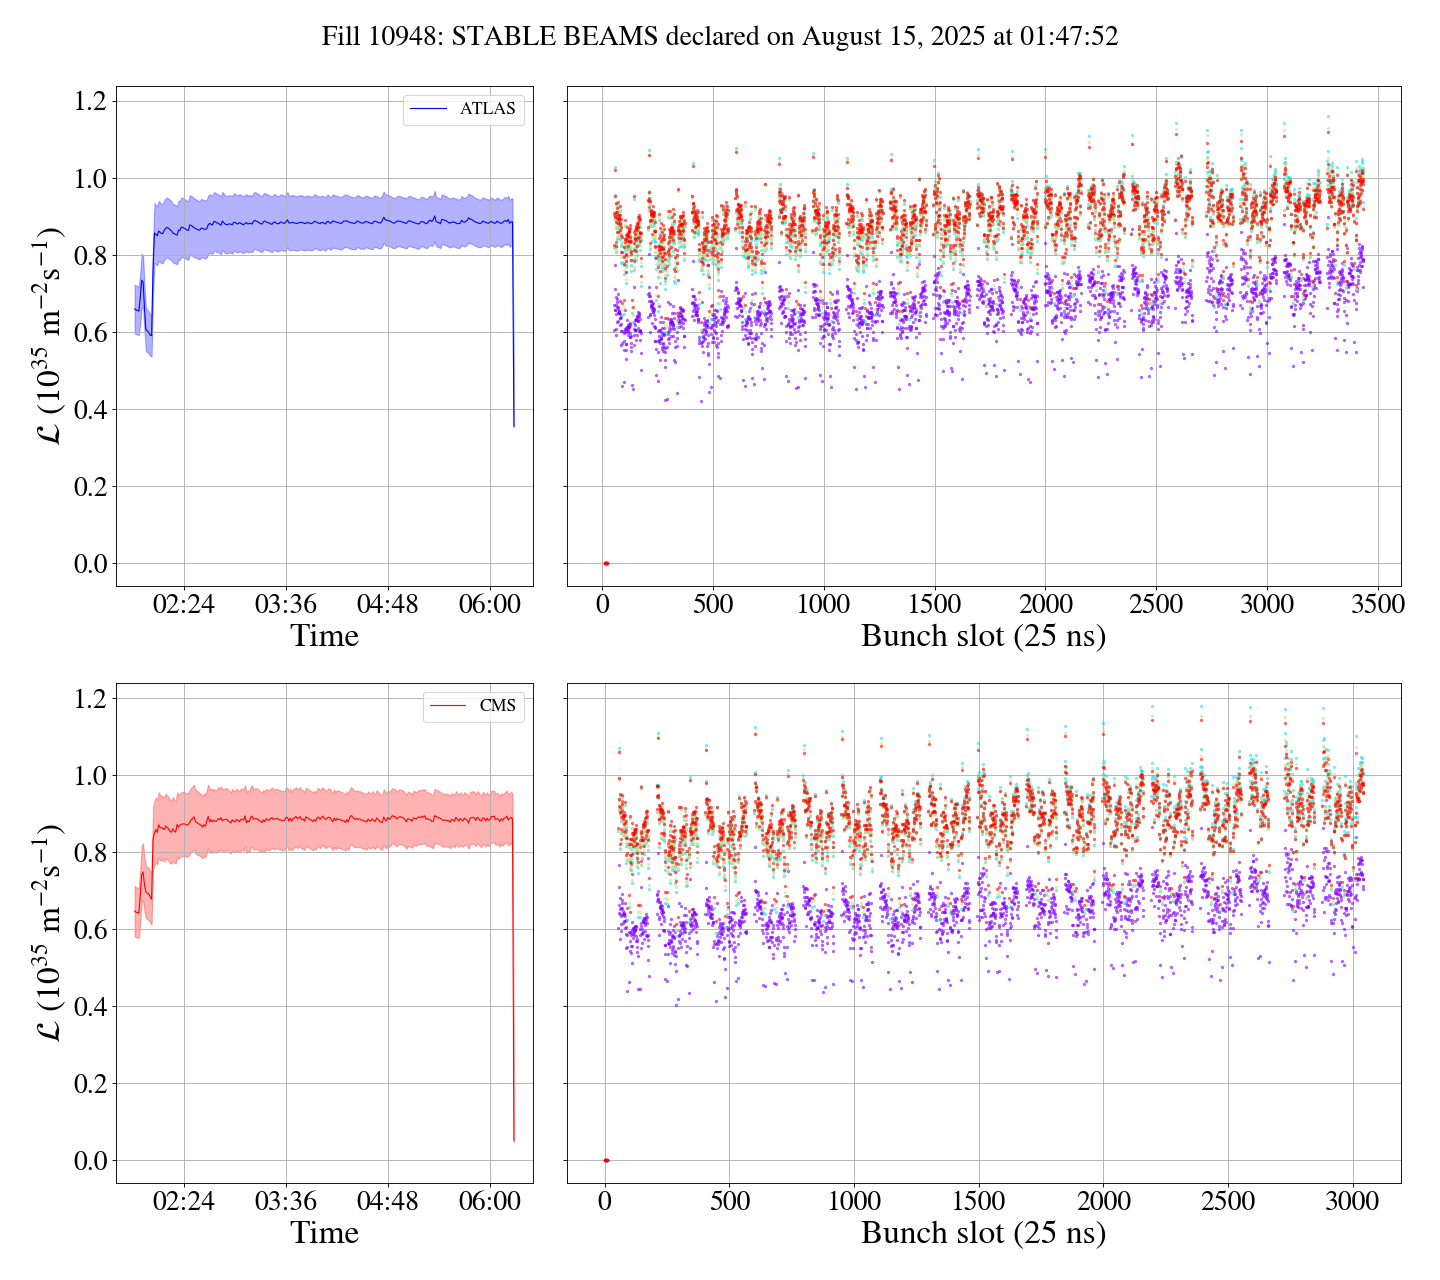Click the 04:48 time tick on CMS plot
Image resolution: width=1440 pixels, height=1280 pixels.
pos(388,1202)
